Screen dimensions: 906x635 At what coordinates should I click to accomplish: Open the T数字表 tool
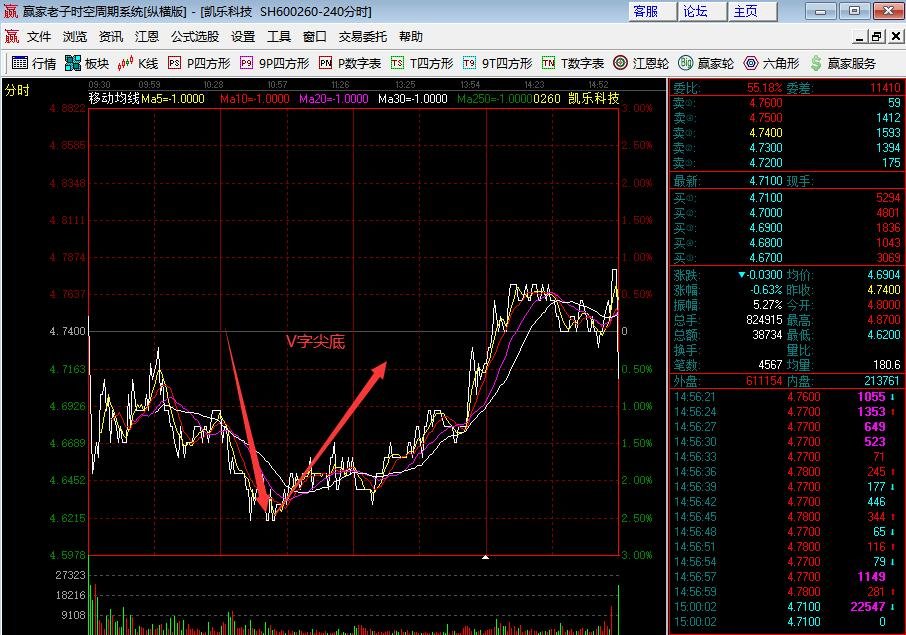[x=573, y=63]
